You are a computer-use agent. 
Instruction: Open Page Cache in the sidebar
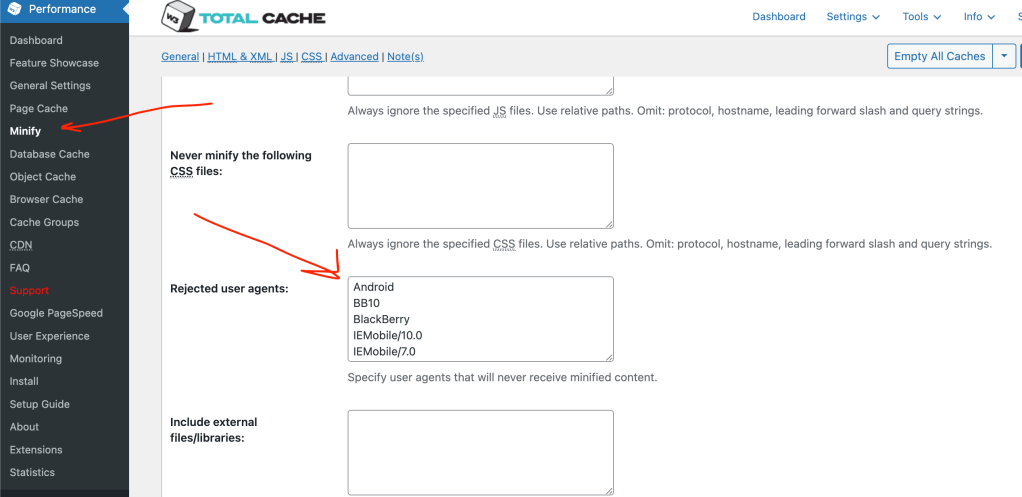[39, 108]
